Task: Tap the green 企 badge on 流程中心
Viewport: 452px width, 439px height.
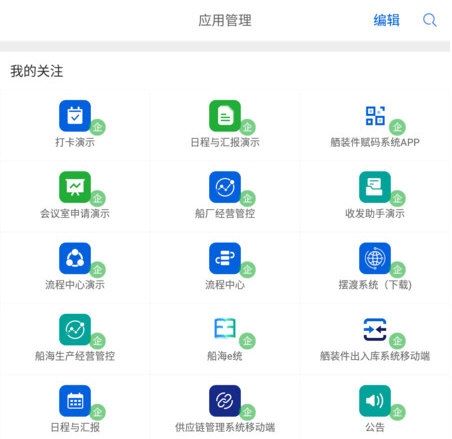Action: (247, 269)
